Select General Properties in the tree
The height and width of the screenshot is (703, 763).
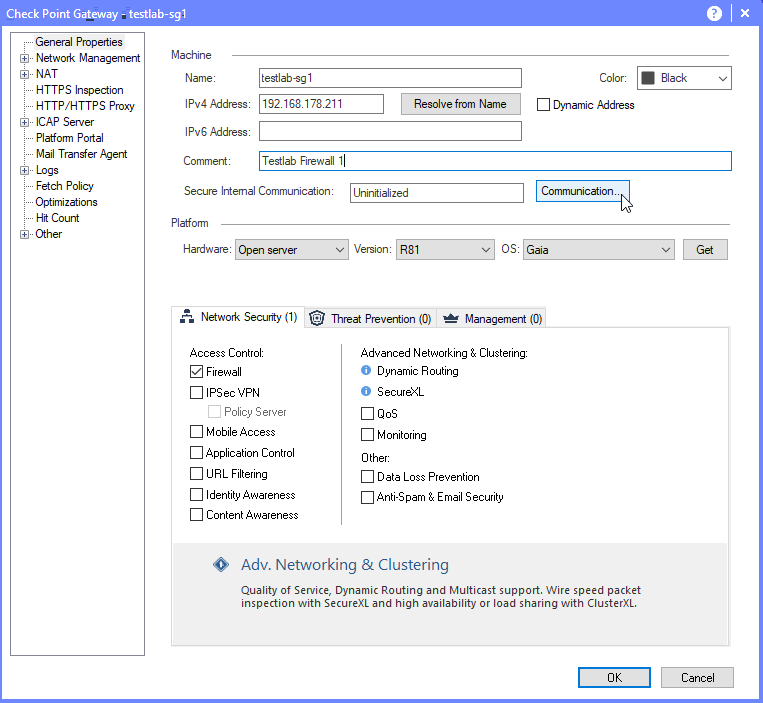[x=79, y=42]
